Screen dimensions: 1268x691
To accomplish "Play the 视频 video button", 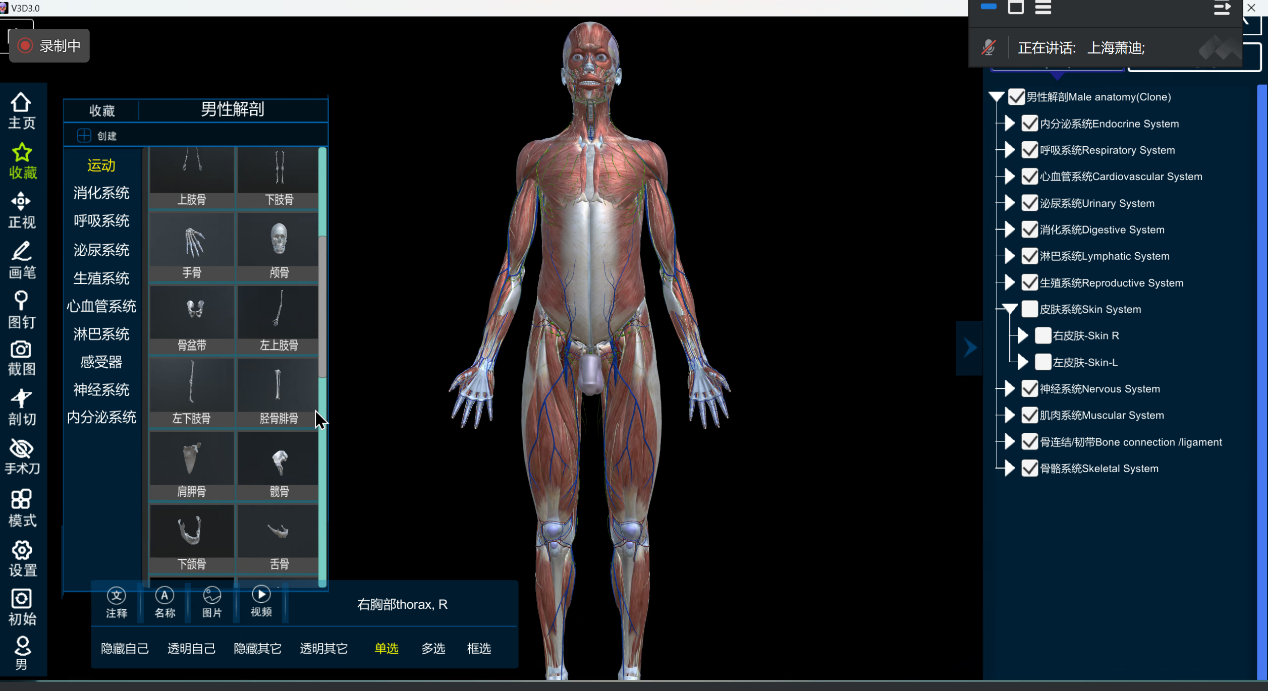I will pyautogui.click(x=261, y=601).
